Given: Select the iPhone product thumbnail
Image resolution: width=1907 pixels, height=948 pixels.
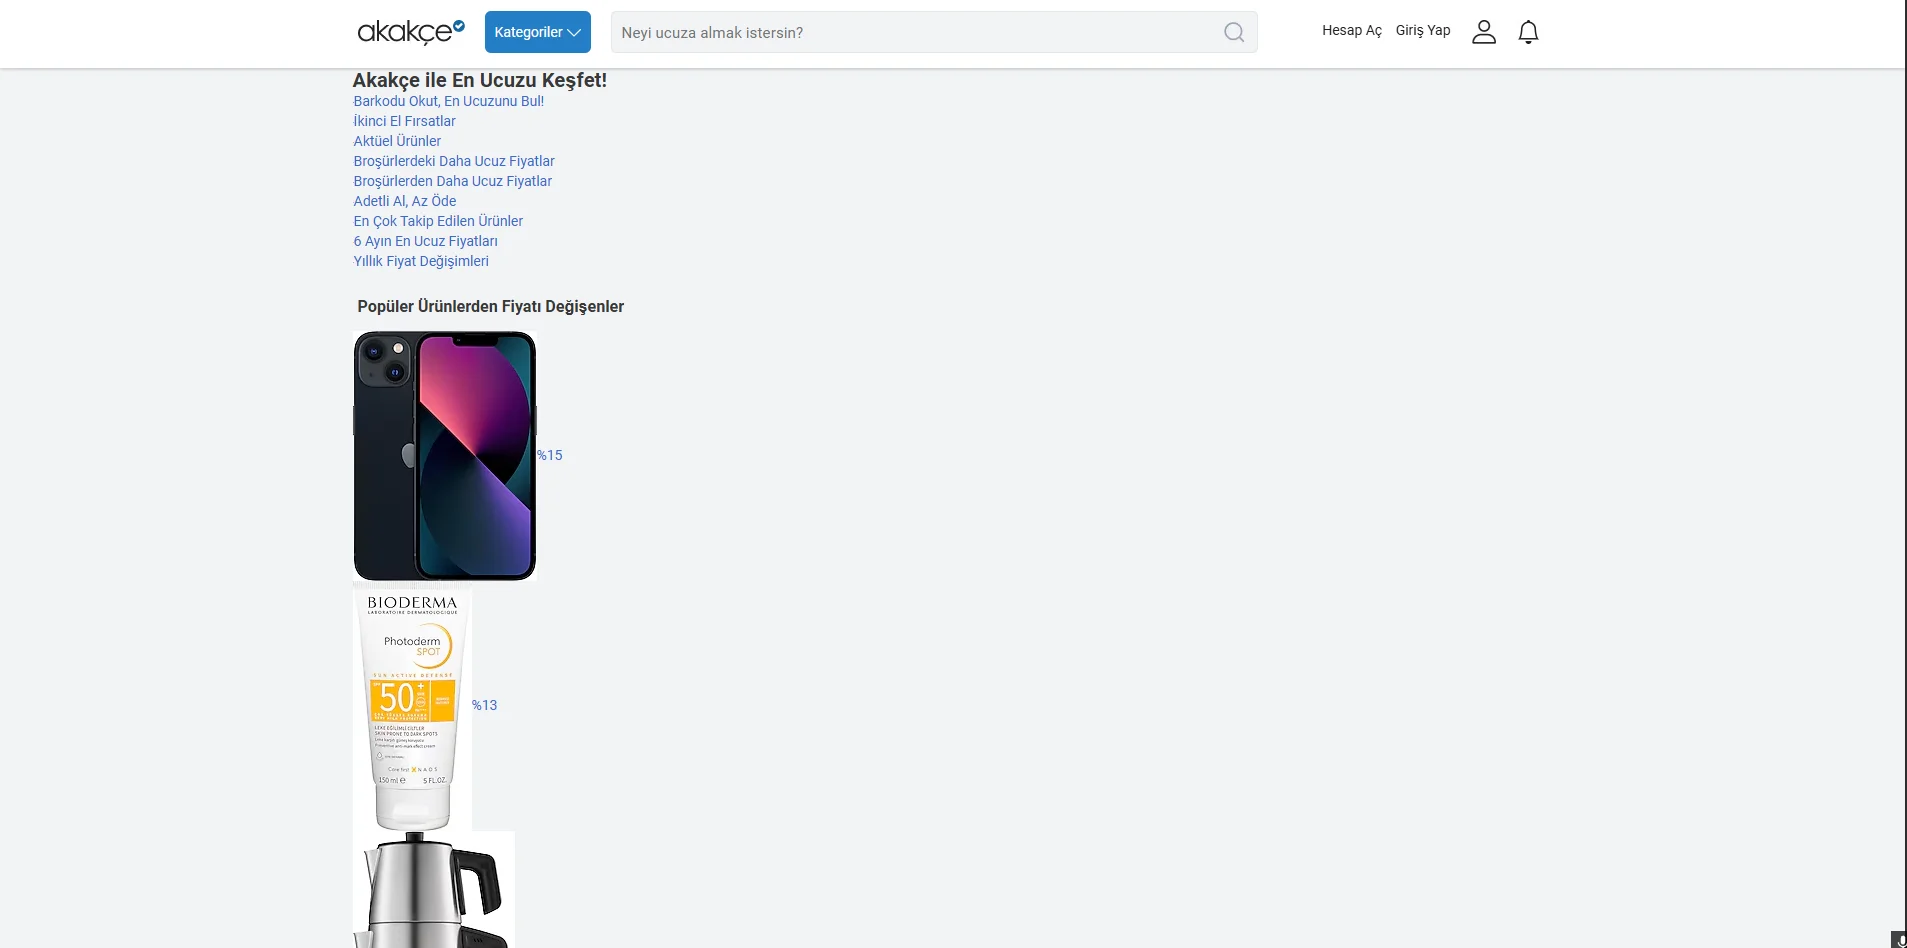Looking at the screenshot, I should [445, 456].
